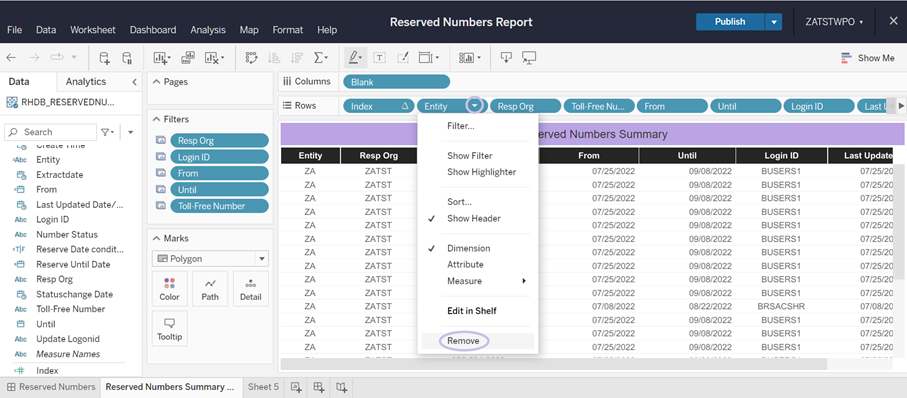Toggle Show Highlighter in context menu
The height and width of the screenshot is (398, 907).
481,172
